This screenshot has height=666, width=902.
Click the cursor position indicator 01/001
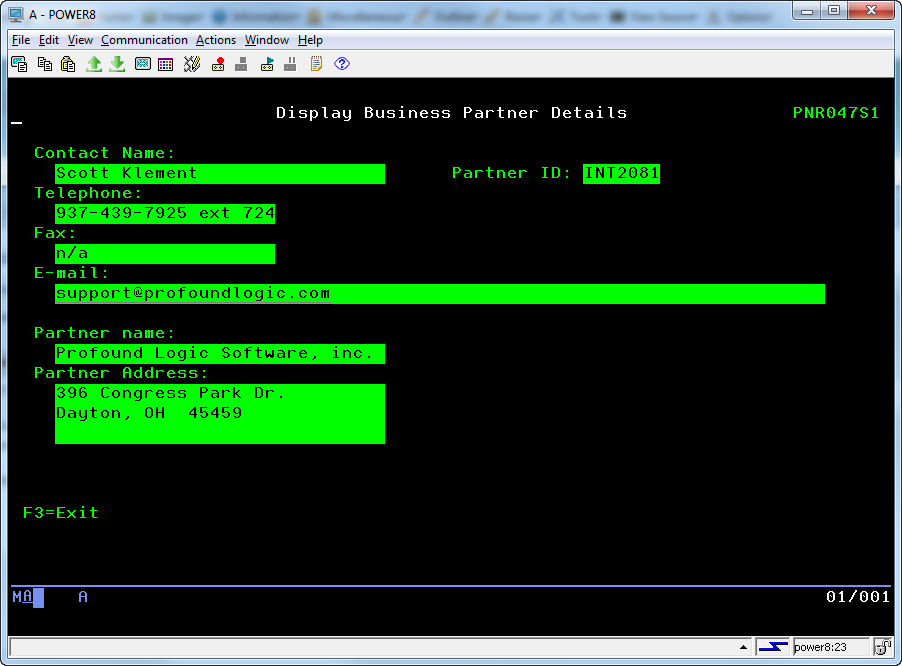click(858, 597)
